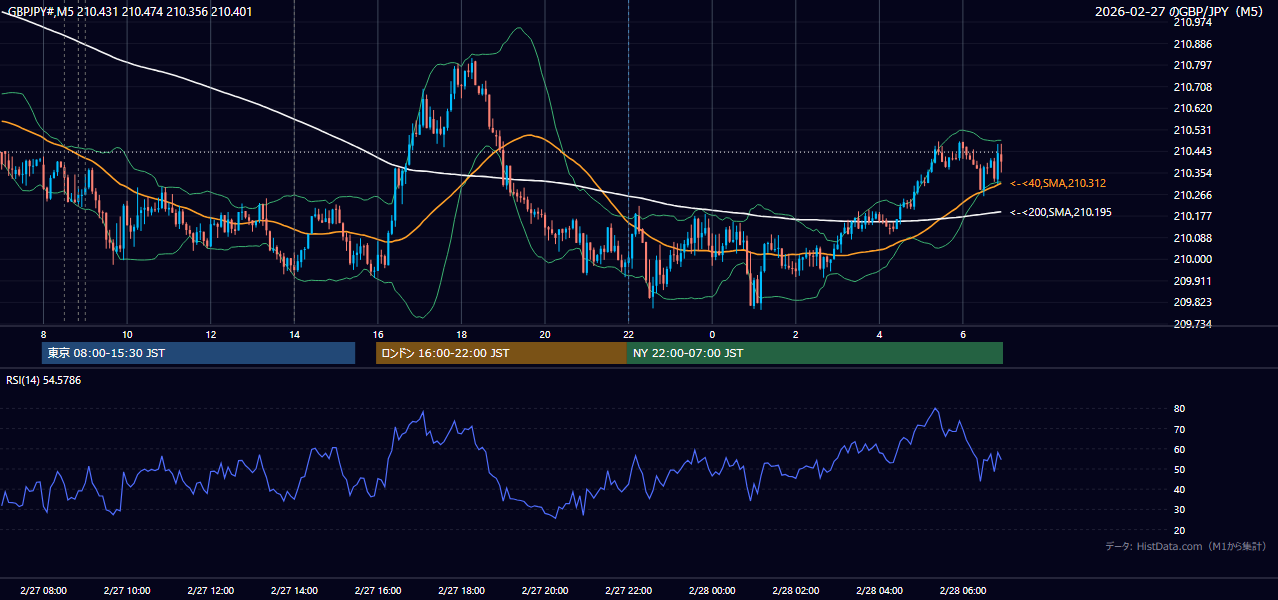1278x600 pixels.
Task: Click the 210.354 price axis label
Action: pos(1192,173)
